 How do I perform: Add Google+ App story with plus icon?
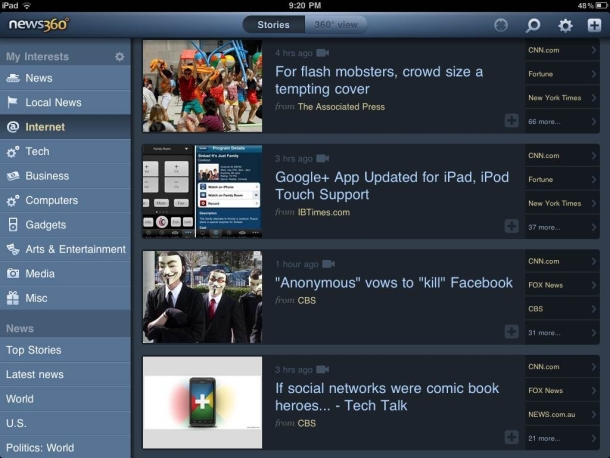tap(511, 226)
